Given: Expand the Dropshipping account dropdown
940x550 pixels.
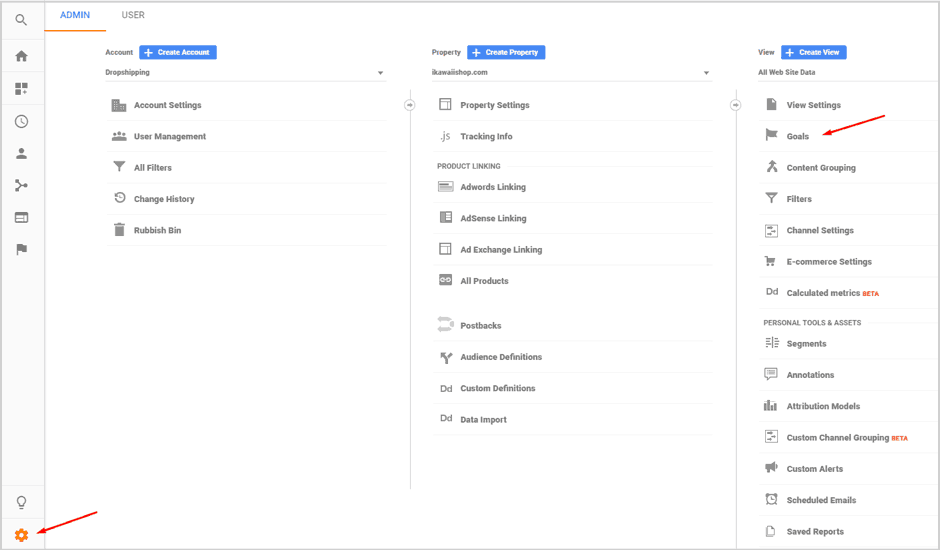Looking at the screenshot, I should click(x=245, y=73).
